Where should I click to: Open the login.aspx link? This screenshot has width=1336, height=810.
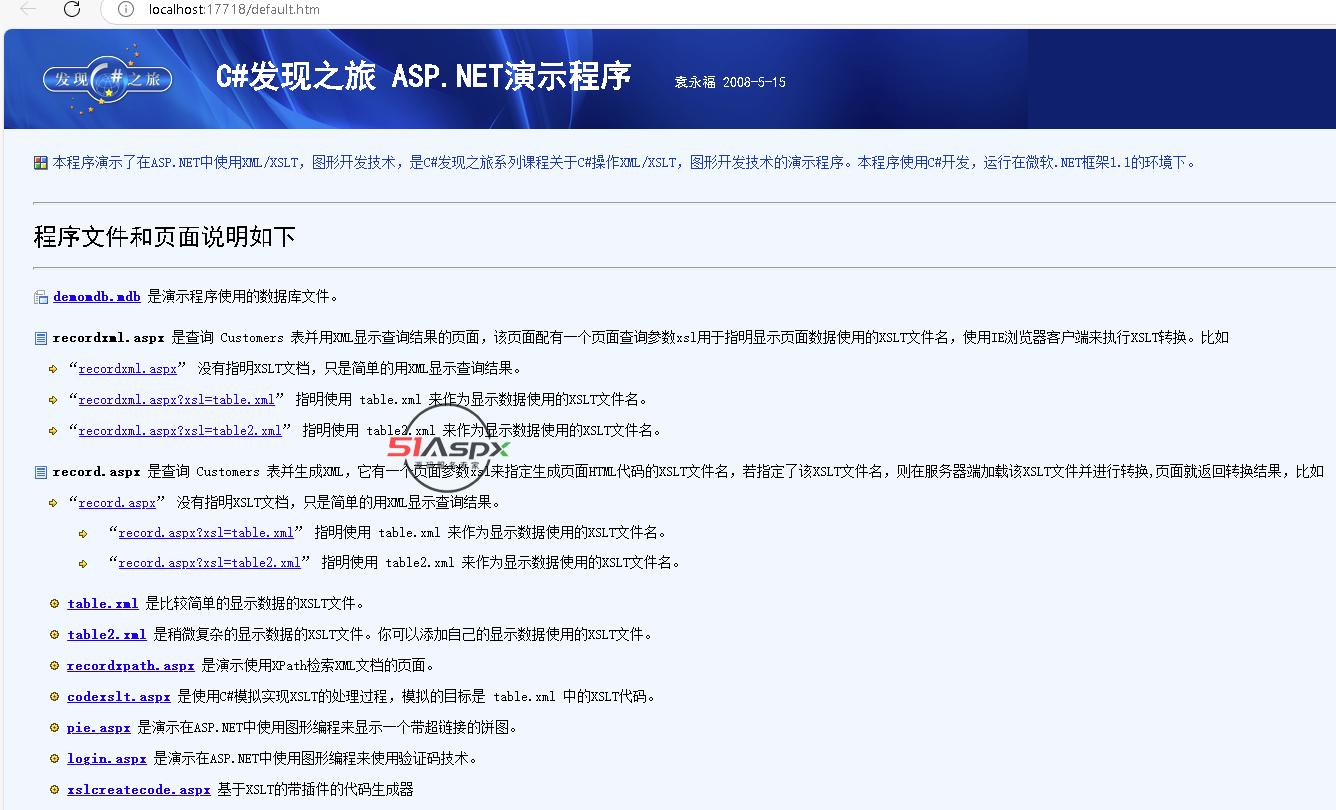click(107, 759)
